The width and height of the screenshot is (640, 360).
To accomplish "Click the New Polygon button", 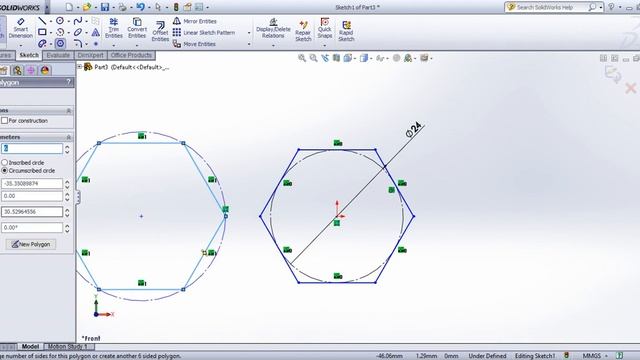I will point(31,244).
